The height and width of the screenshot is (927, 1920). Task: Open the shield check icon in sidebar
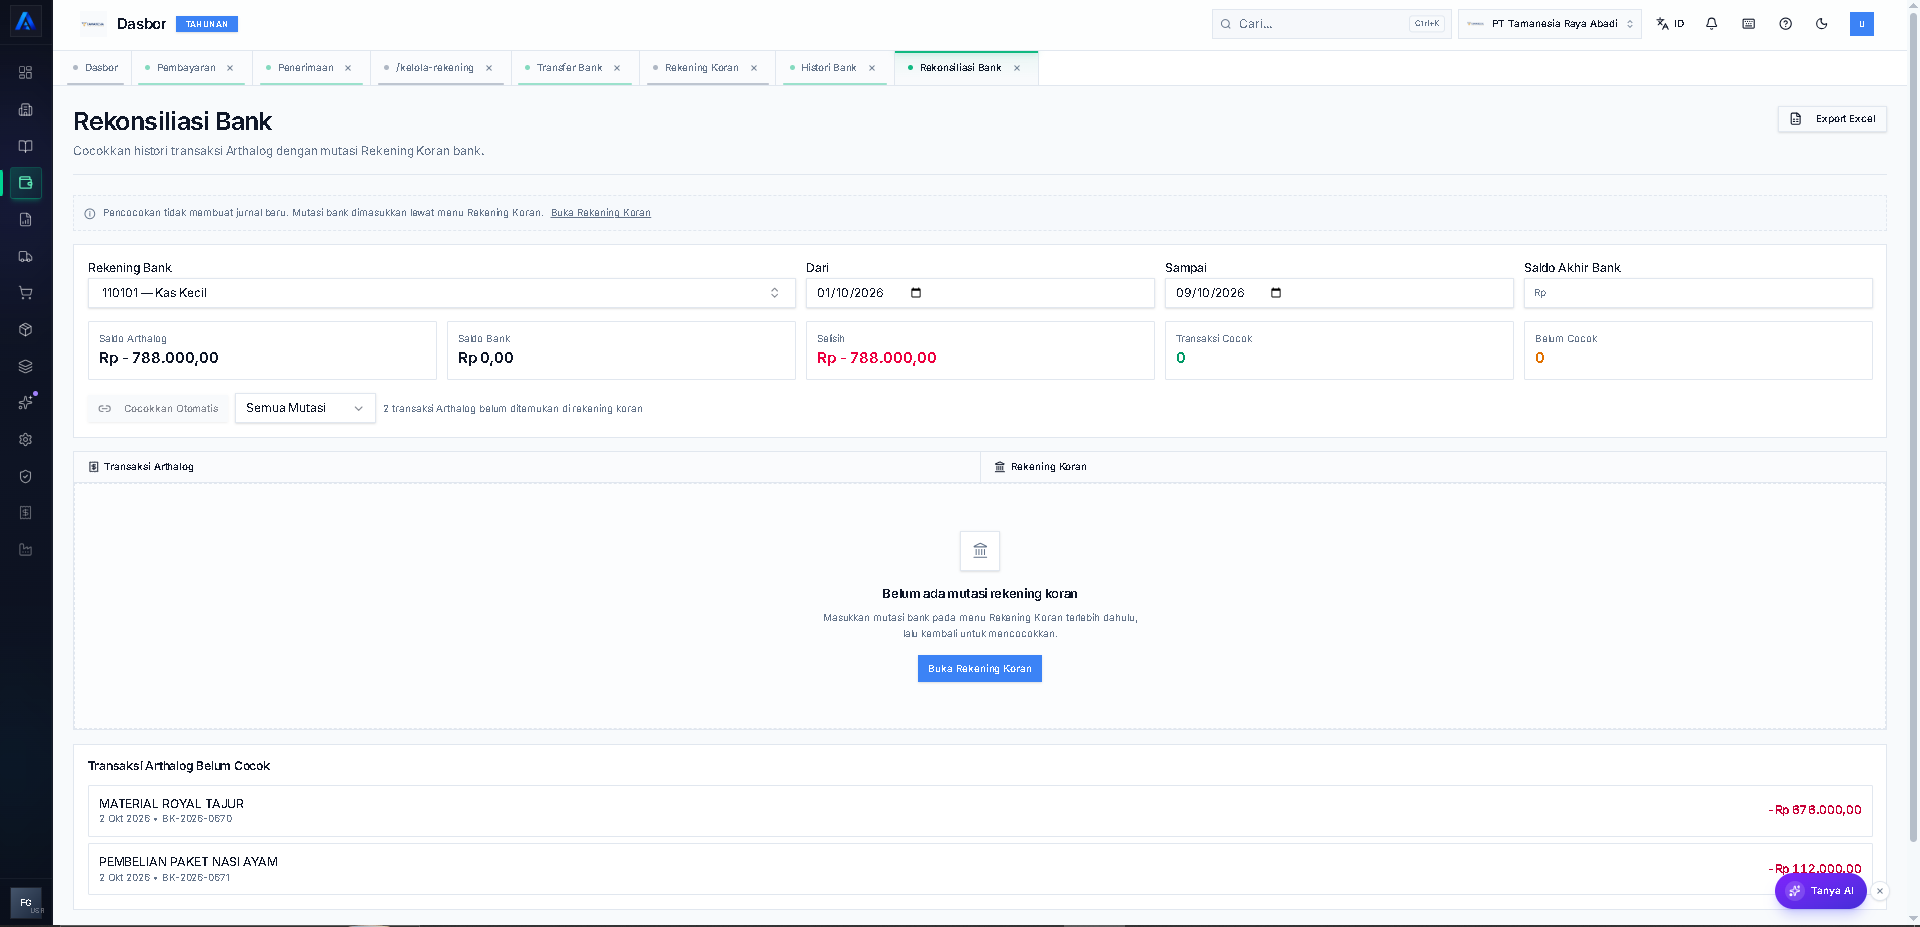(26, 477)
